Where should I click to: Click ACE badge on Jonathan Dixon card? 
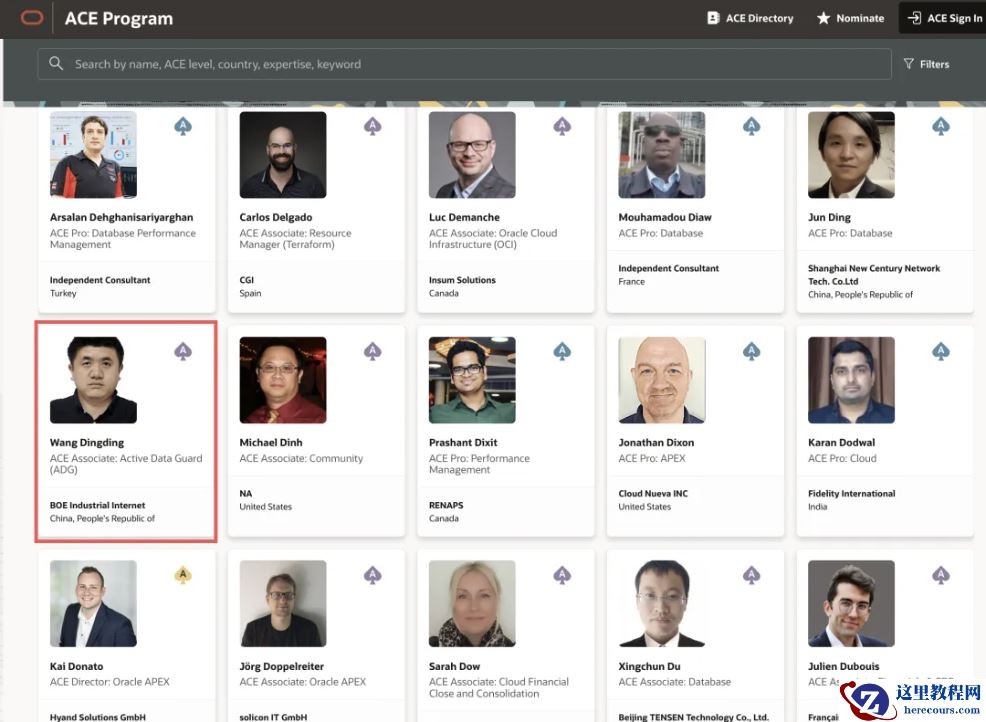(752, 351)
